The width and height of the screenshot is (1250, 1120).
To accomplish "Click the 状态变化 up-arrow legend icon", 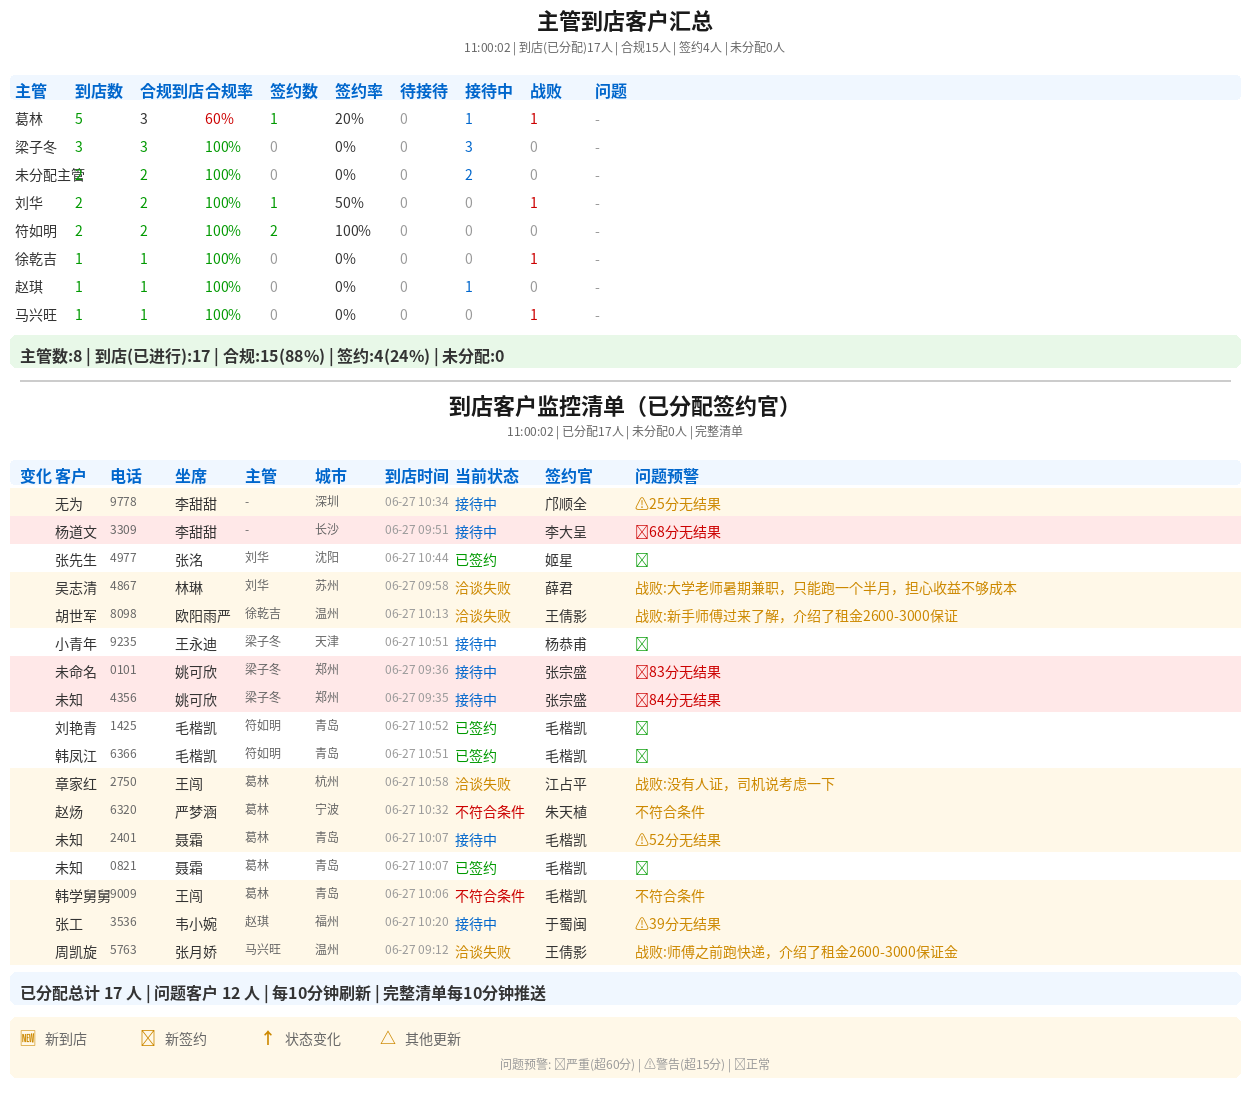I will click(268, 1038).
